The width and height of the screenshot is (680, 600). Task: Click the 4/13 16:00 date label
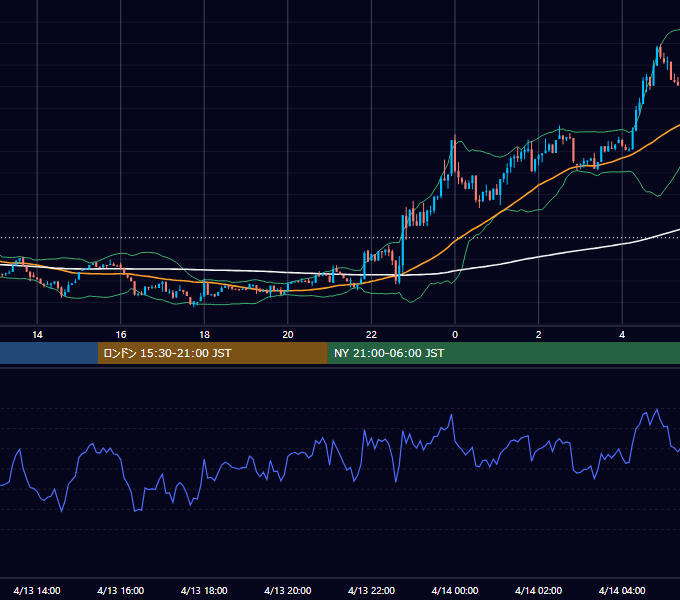pyautogui.click(x=121, y=590)
